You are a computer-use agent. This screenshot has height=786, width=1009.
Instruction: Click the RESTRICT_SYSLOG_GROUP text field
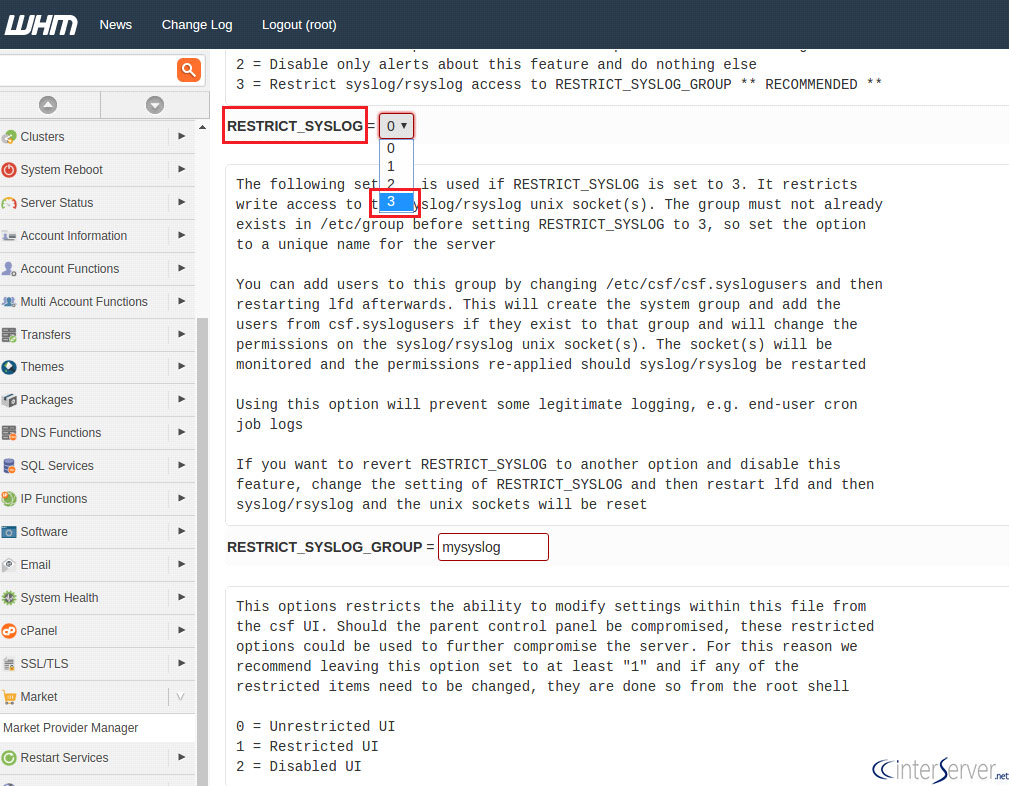(494, 547)
